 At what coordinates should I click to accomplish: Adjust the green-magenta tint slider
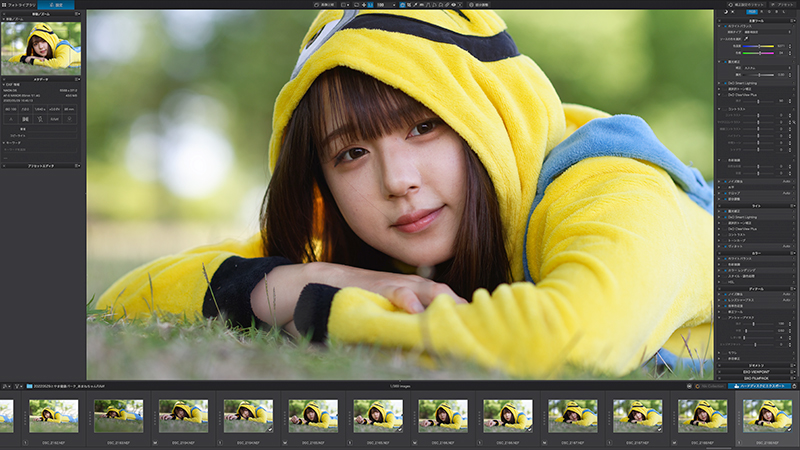[759, 53]
